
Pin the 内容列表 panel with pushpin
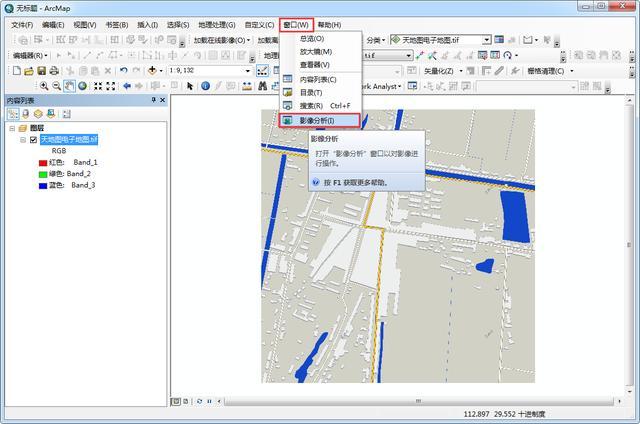click(154, 100)
